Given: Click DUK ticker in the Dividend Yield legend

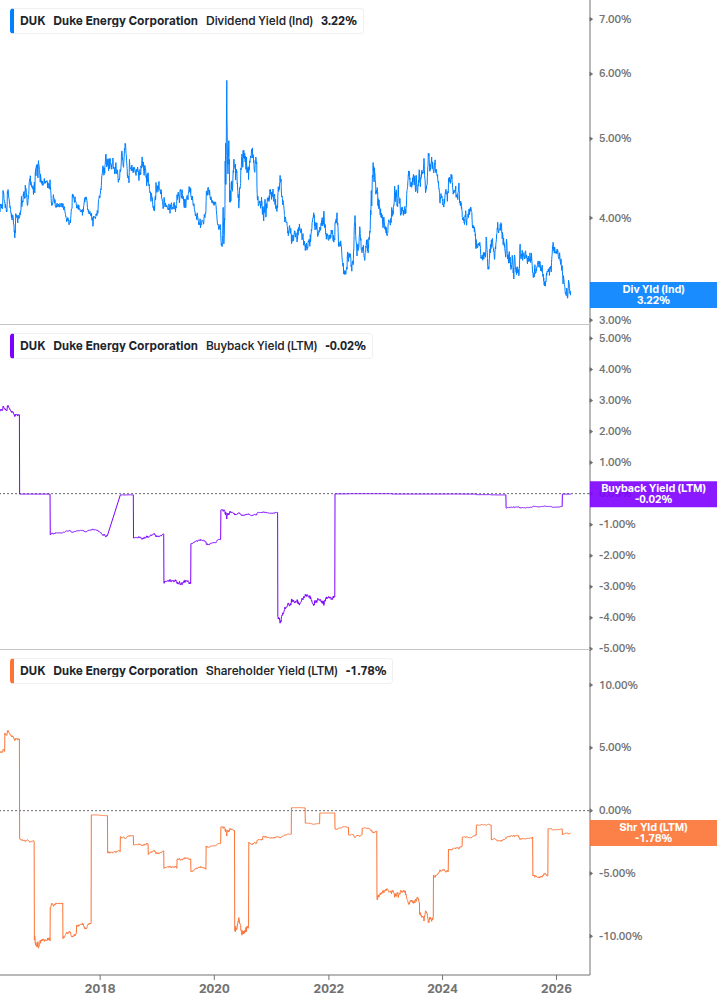Looking at the screenshot, I should [x=33, y=21].
